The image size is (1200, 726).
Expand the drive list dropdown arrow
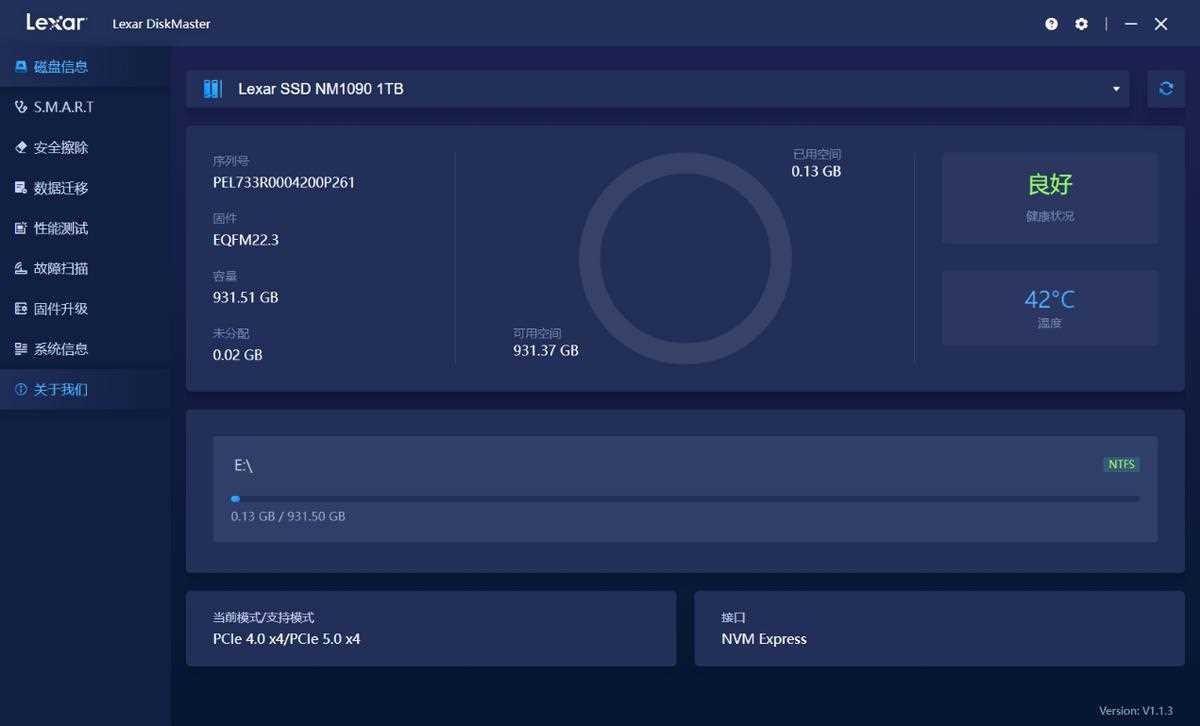pyautogui.click(x=1114, y=89)
